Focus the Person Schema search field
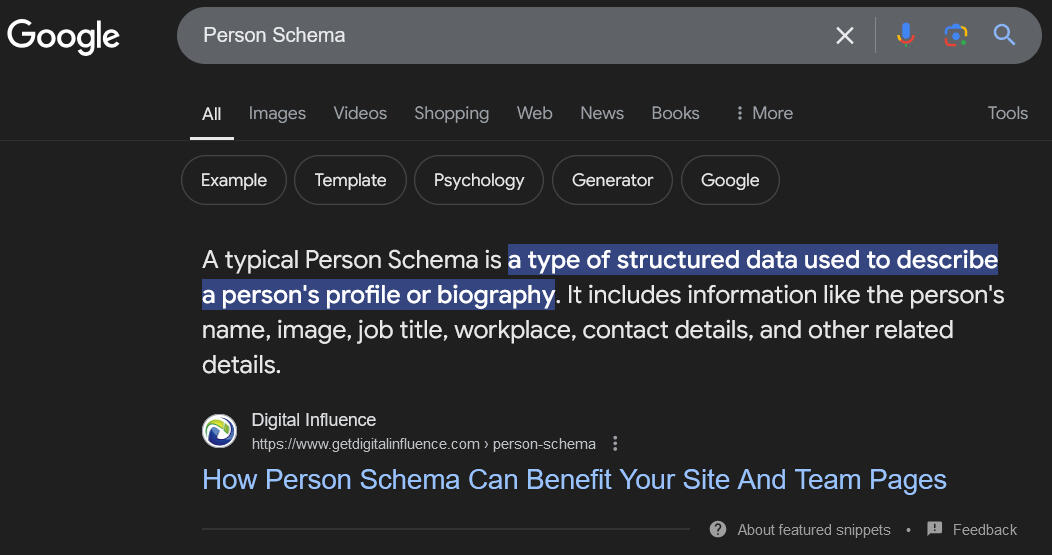The image size is (1052, 555). tap(500, 36)
